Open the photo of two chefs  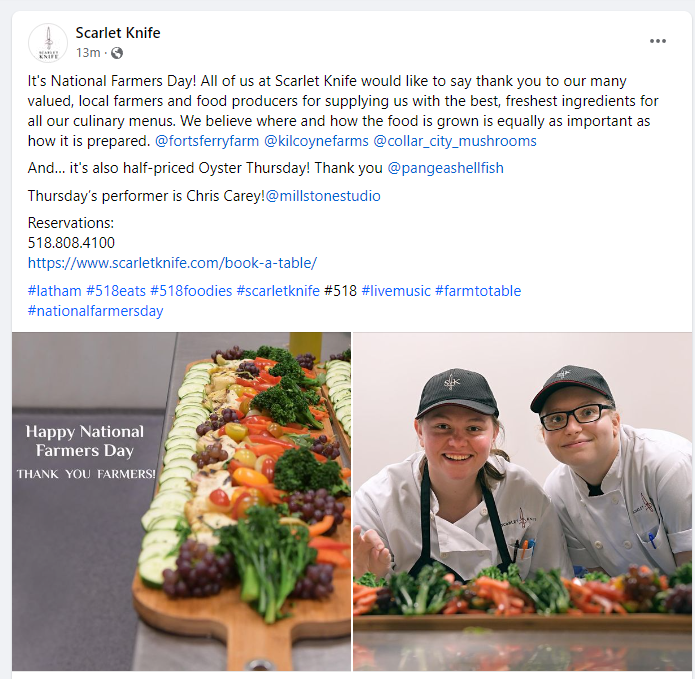point(523,501)
